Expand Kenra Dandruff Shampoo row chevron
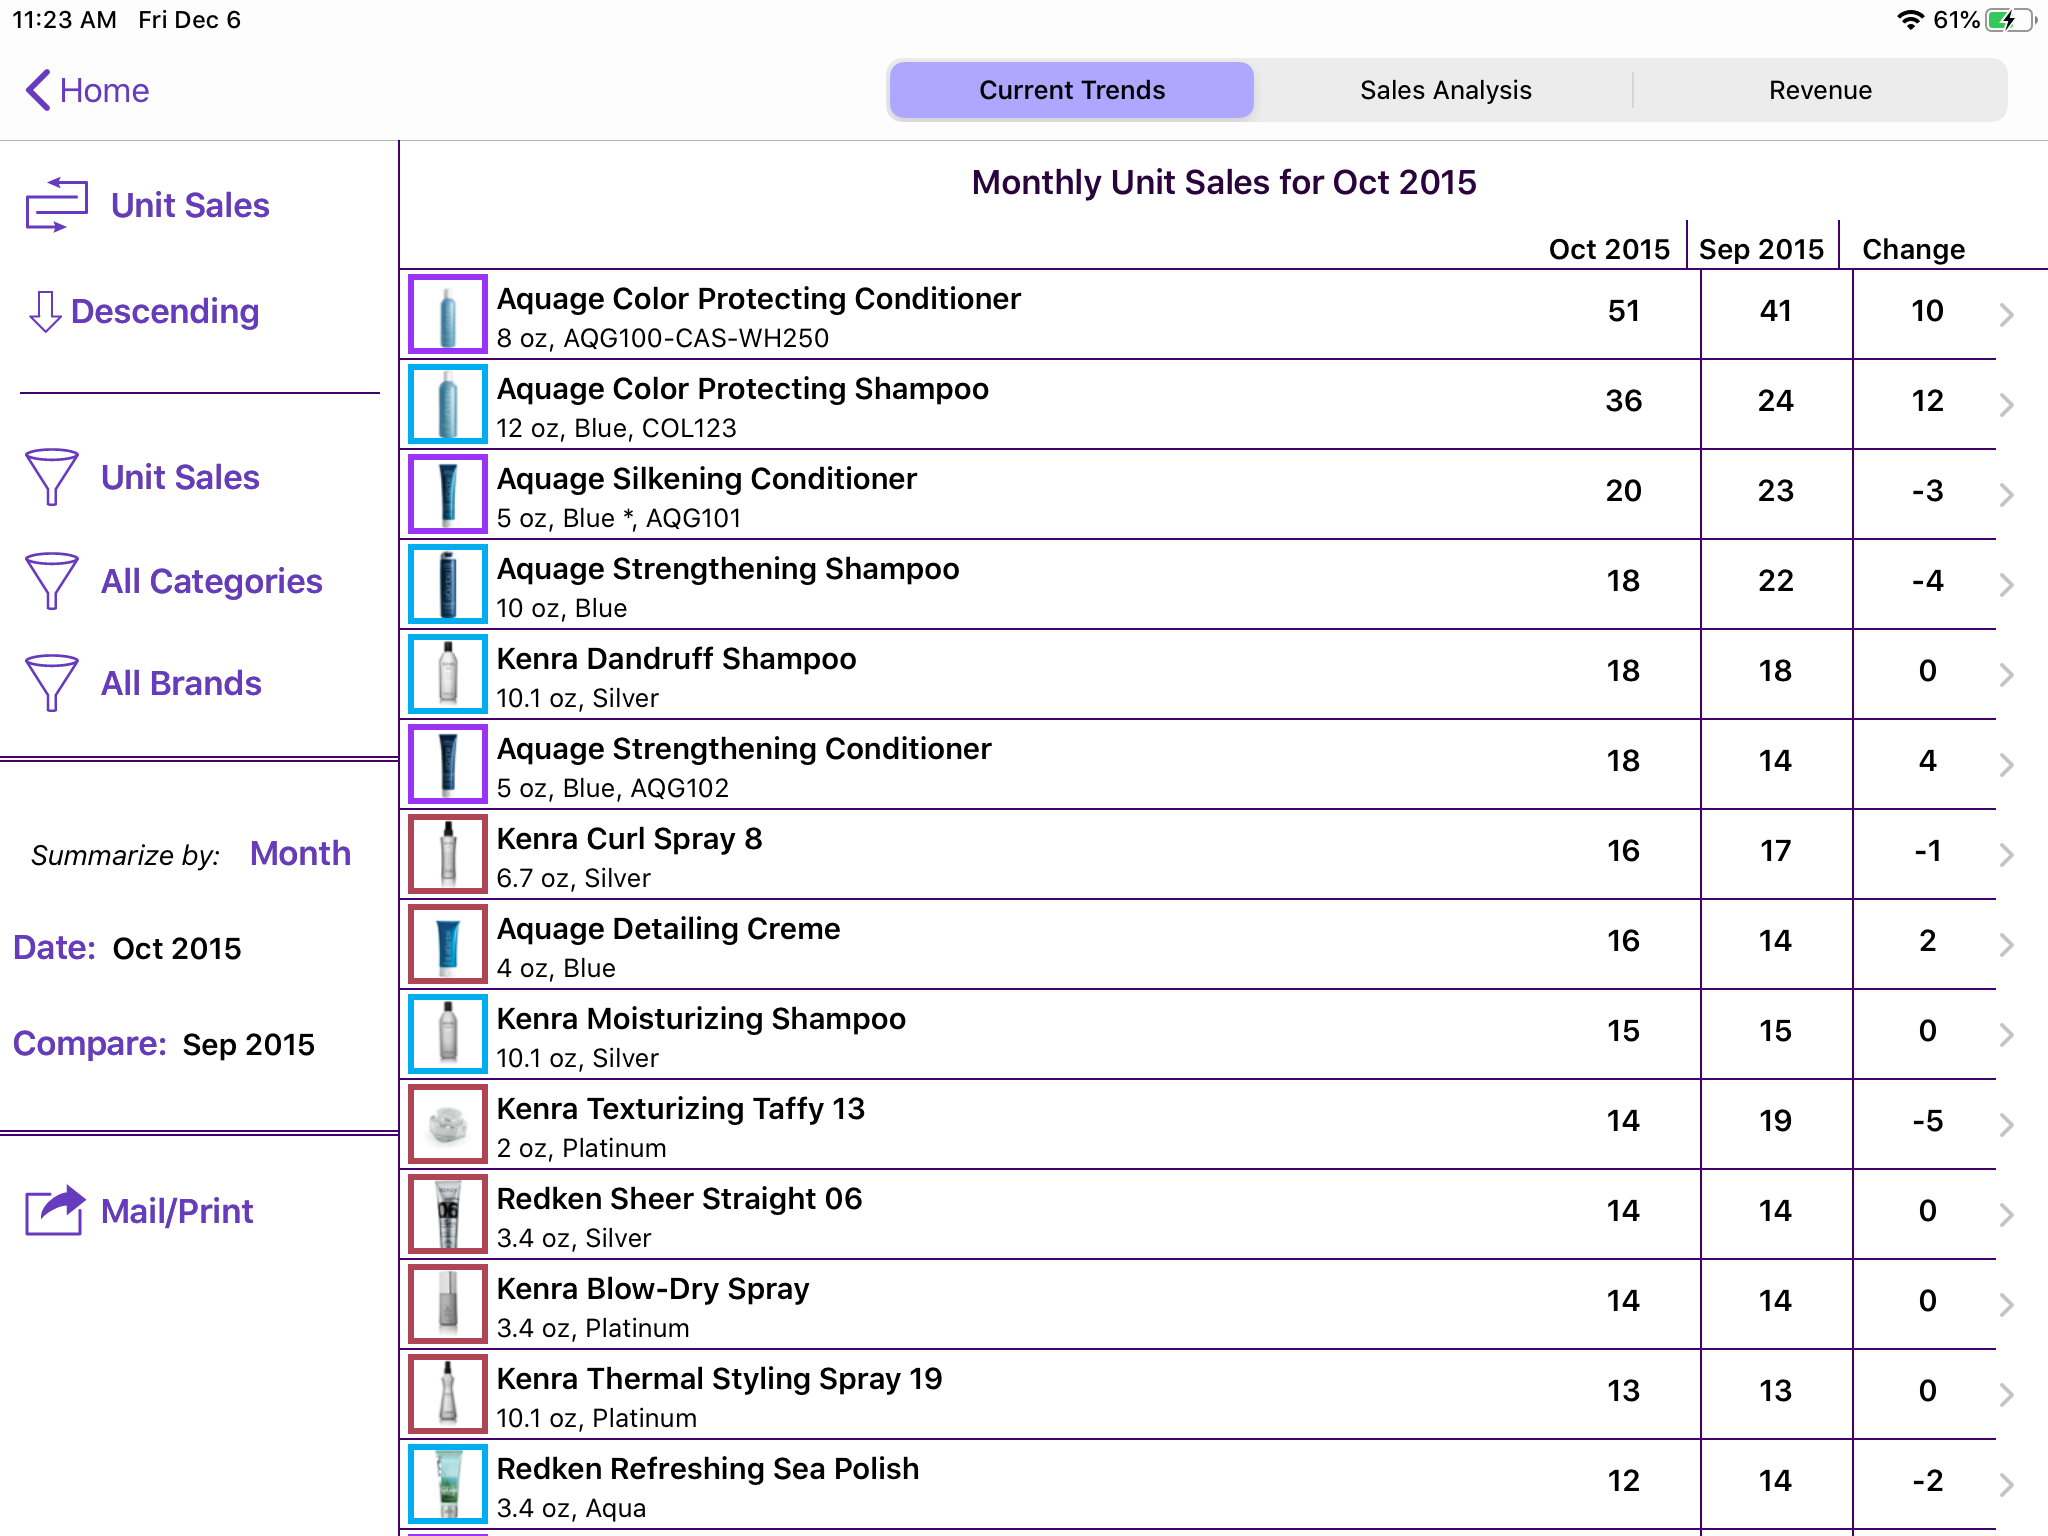The height and width of the screenshot is (1536, 2048). 2006,675
